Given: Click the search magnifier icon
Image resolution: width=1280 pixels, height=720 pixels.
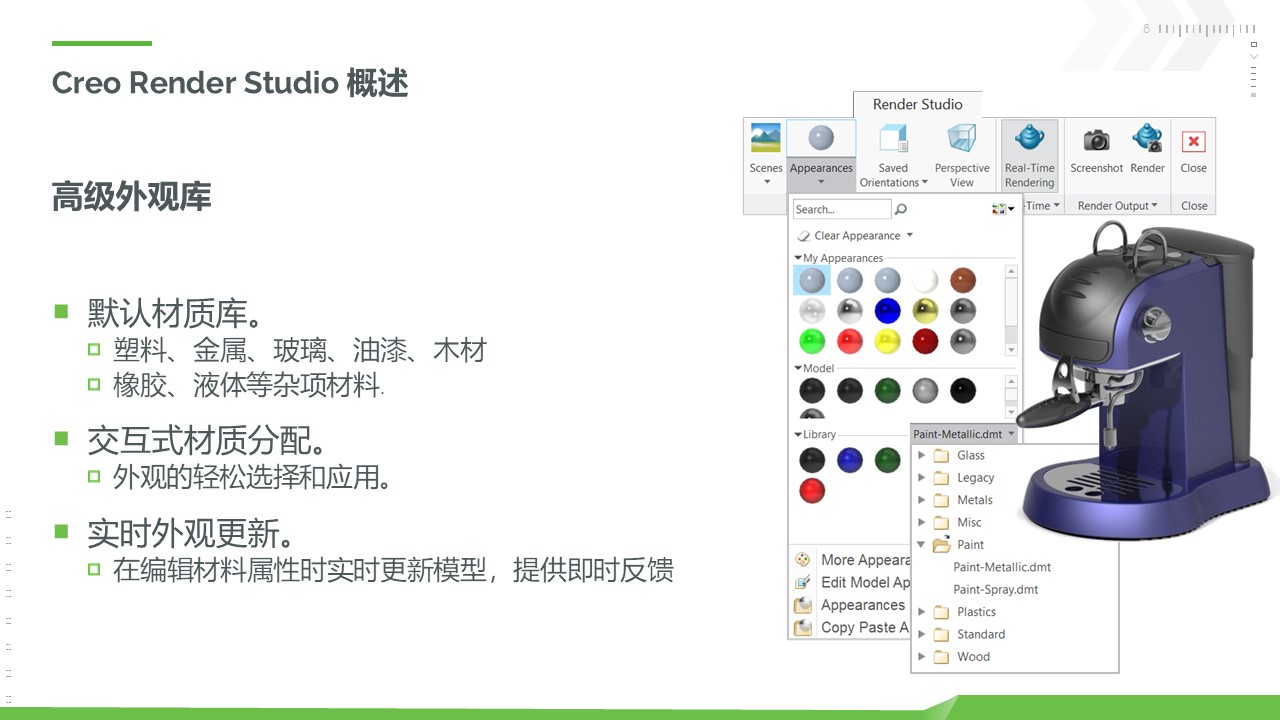Looking at the screenshot, I should click(x=901, y=209).
